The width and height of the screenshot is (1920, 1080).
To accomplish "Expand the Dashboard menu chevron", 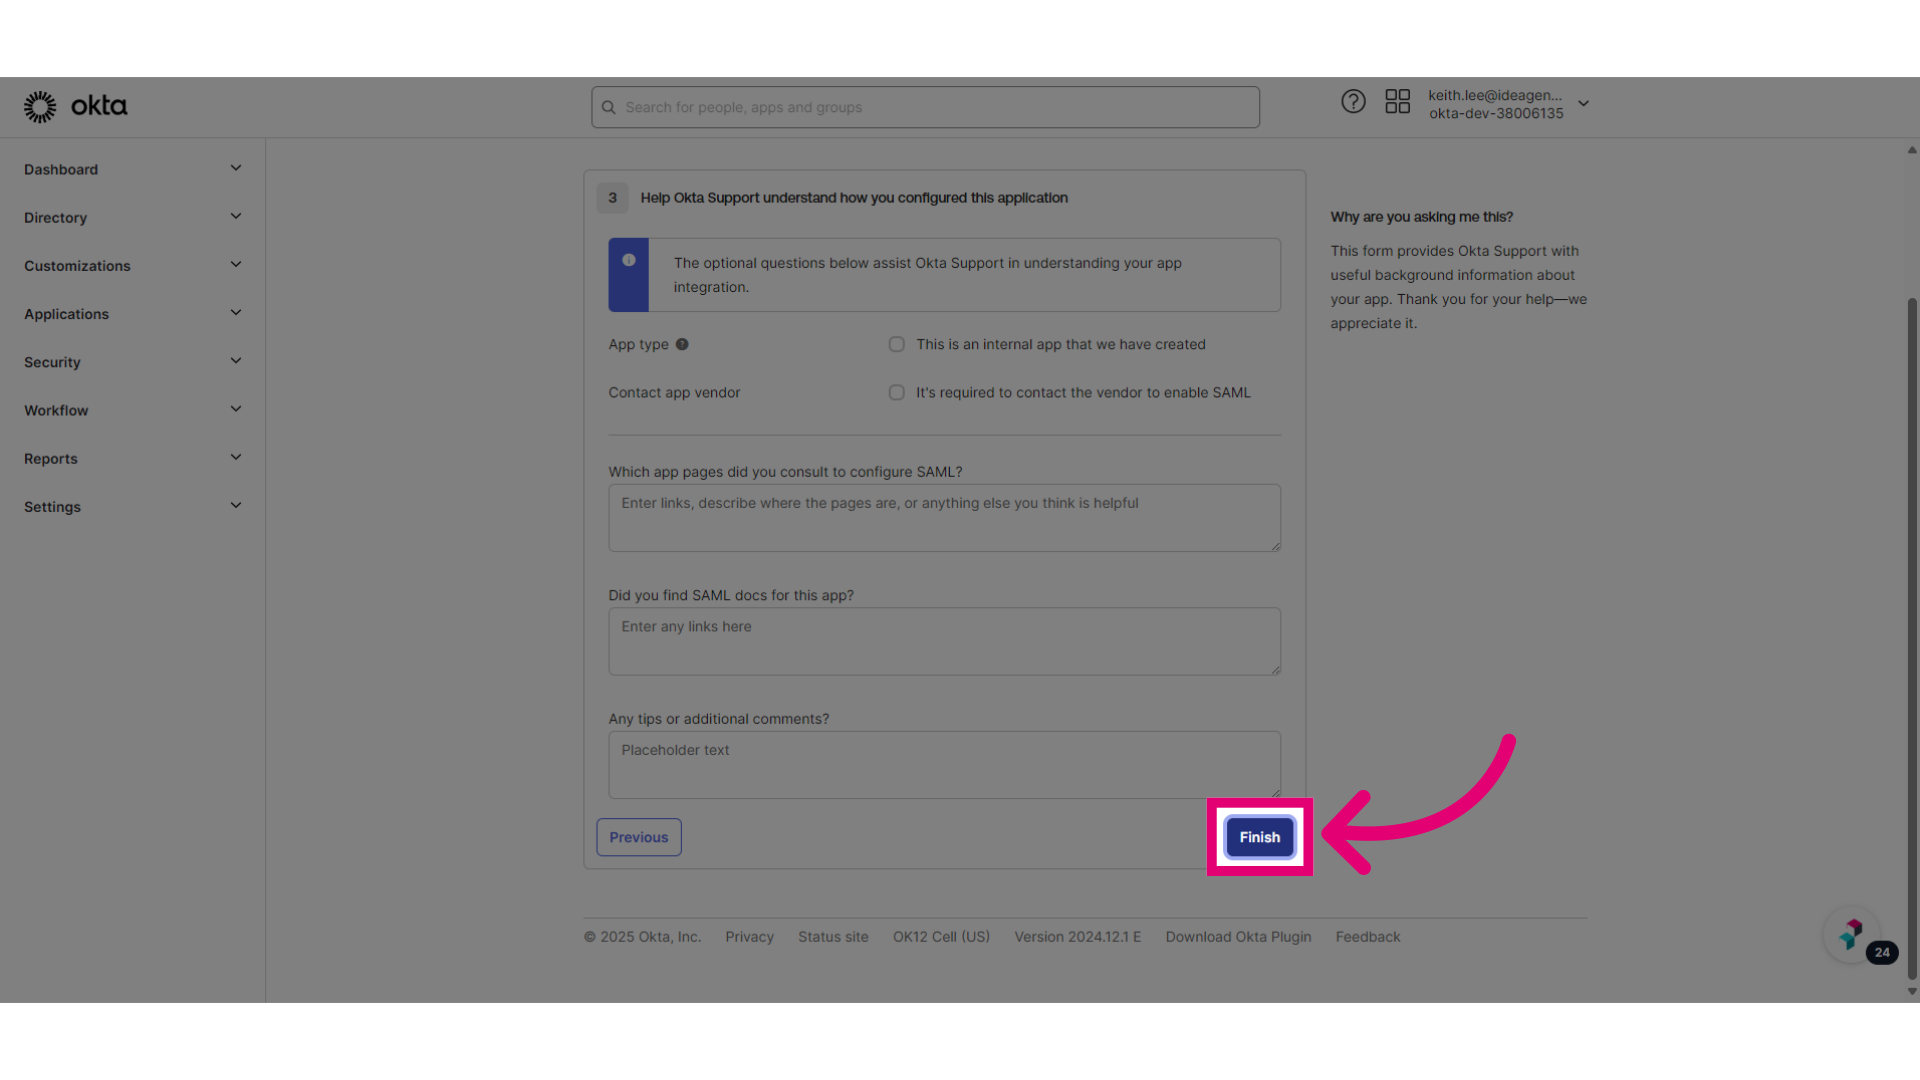I will (x=236, y=168).
